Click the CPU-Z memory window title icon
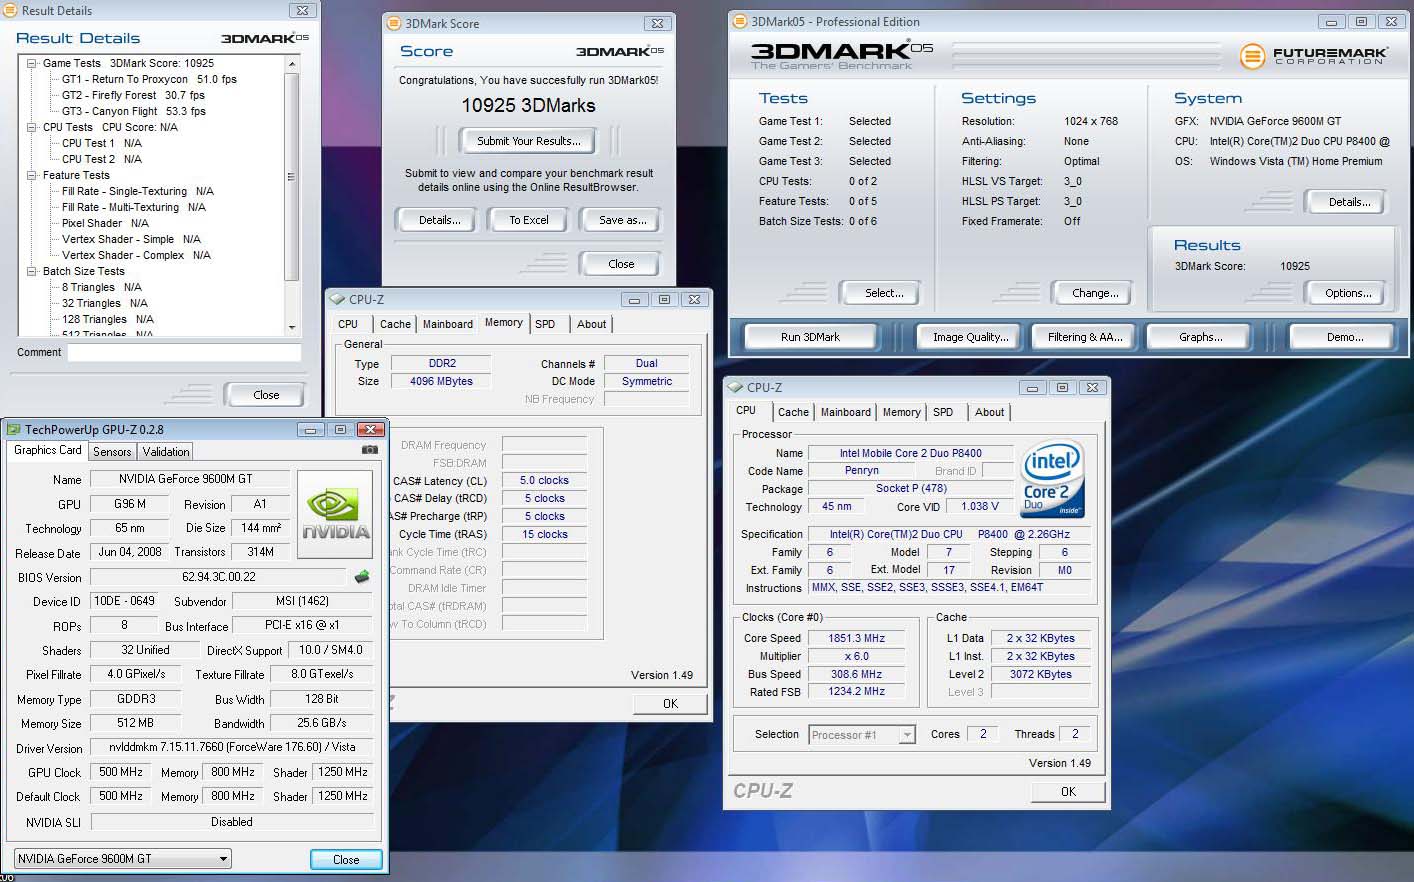 (337, 299)
